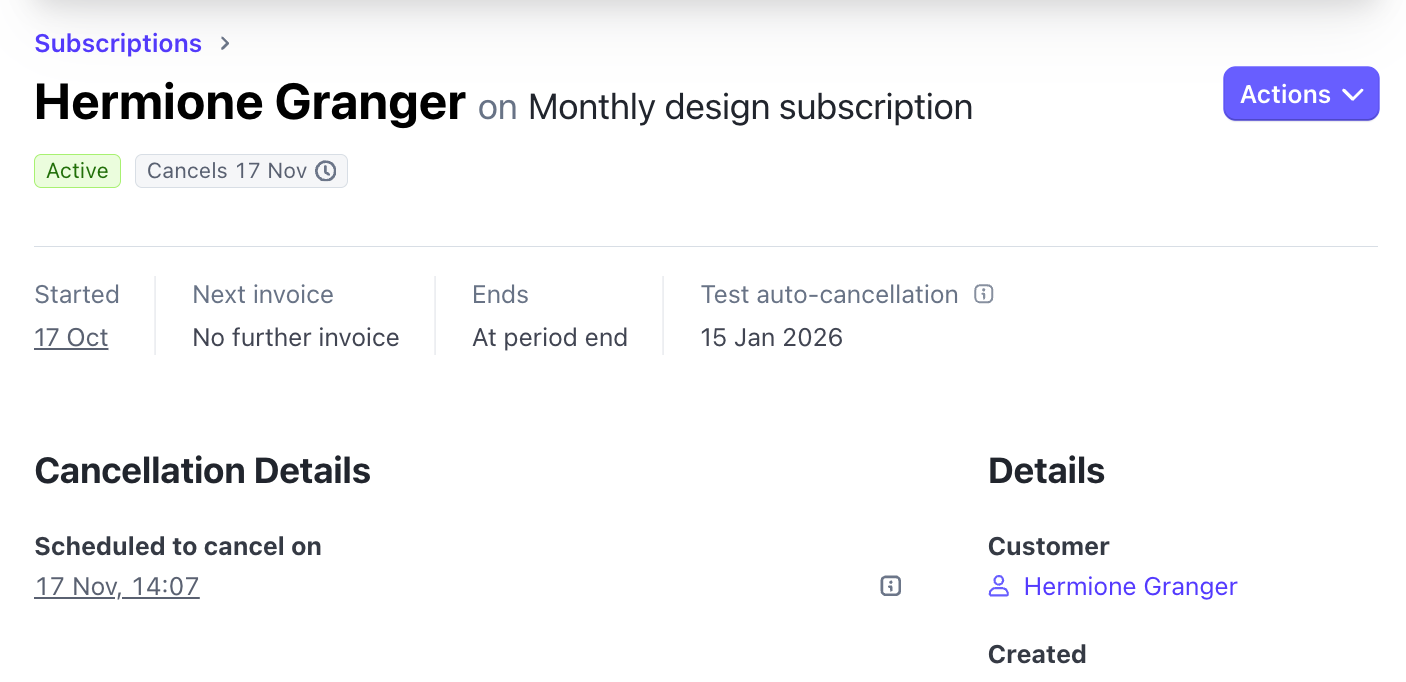Viewport: 1406px width, 682px height.
Task: Click the clock icon in Cancels badge
Action: [326, 171]
